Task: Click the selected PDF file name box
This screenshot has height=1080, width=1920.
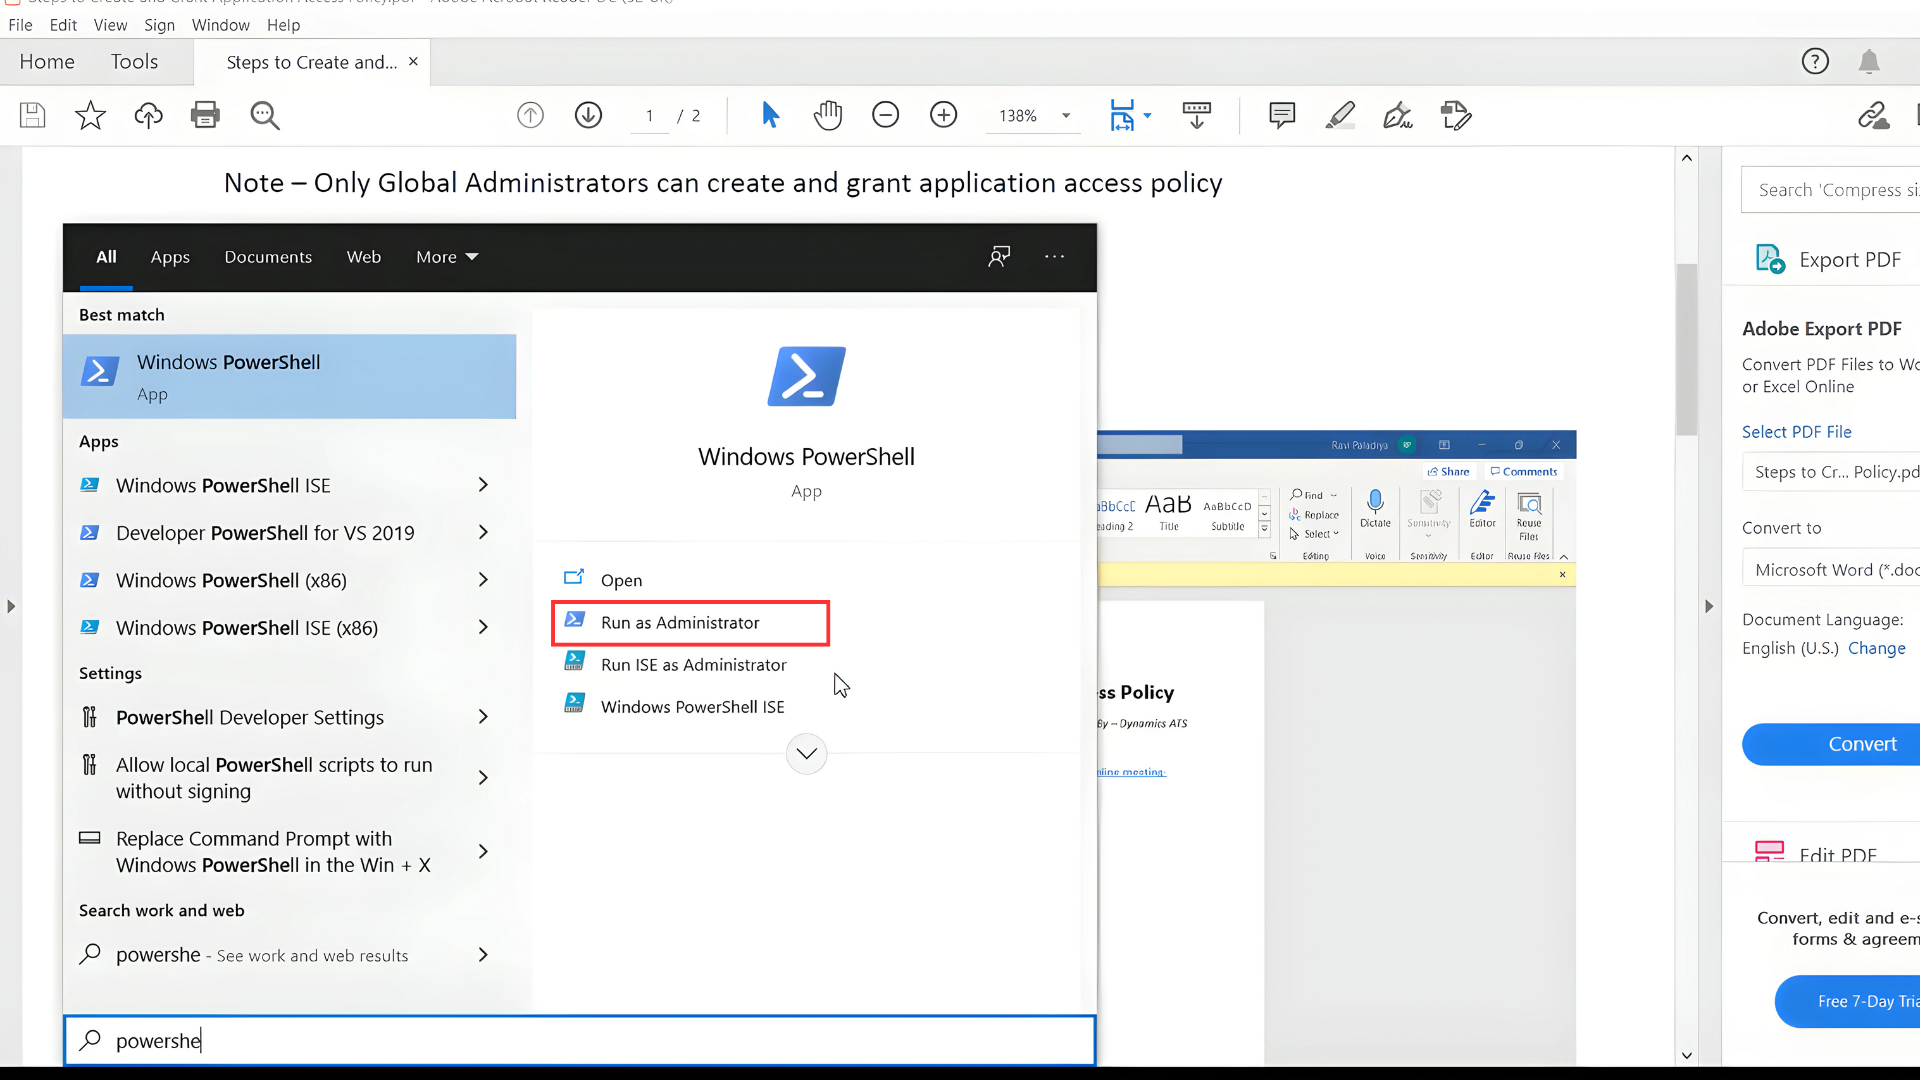Action: [x=1831, y=472]
